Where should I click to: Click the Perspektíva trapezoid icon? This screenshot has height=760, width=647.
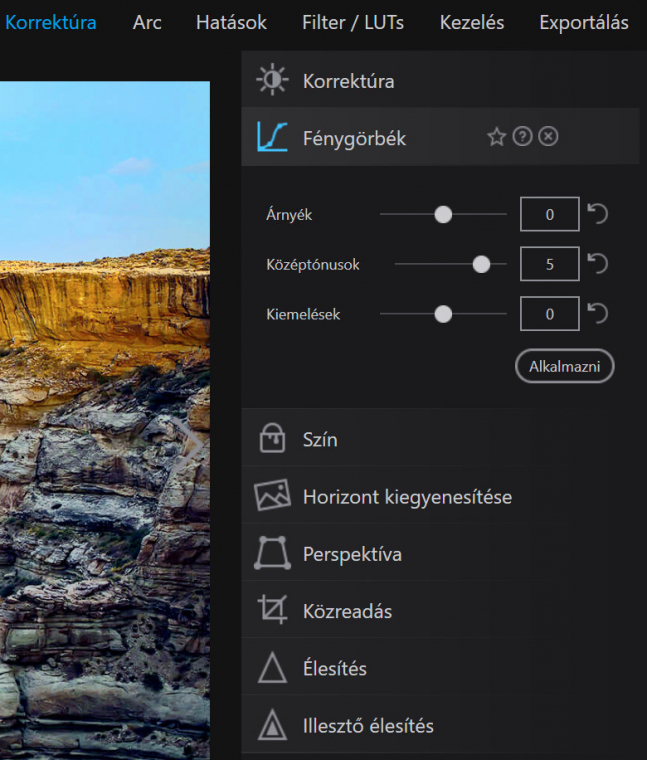[x=272, y=553]
